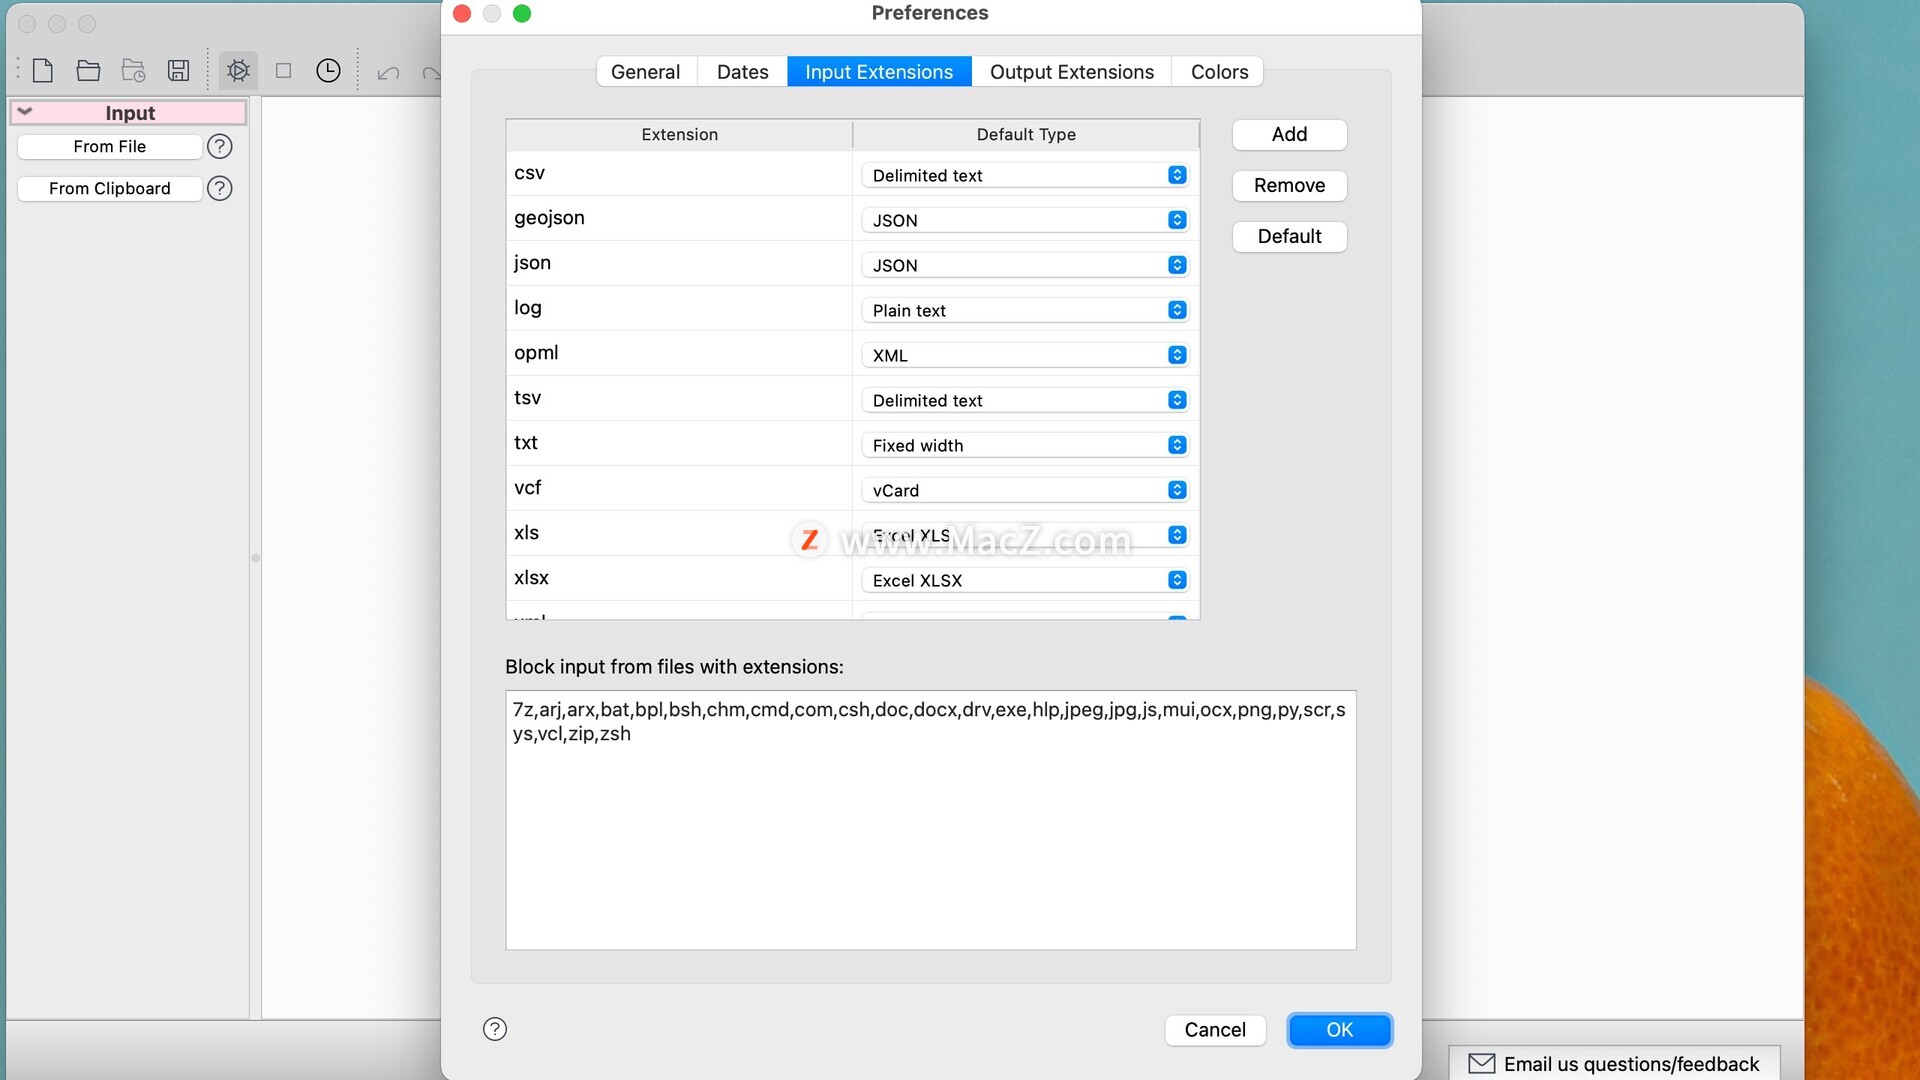Click the Run gear toolbar icon
Image resolution: width=1920 pixels, height=1080 pixels.
point(238,71)
